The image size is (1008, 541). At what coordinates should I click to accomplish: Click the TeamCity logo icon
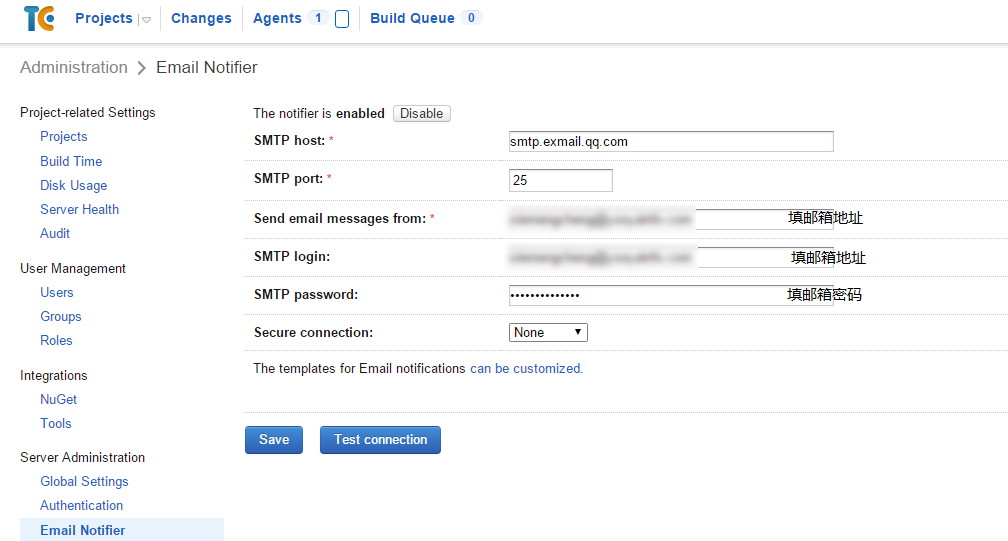point(39,18)
